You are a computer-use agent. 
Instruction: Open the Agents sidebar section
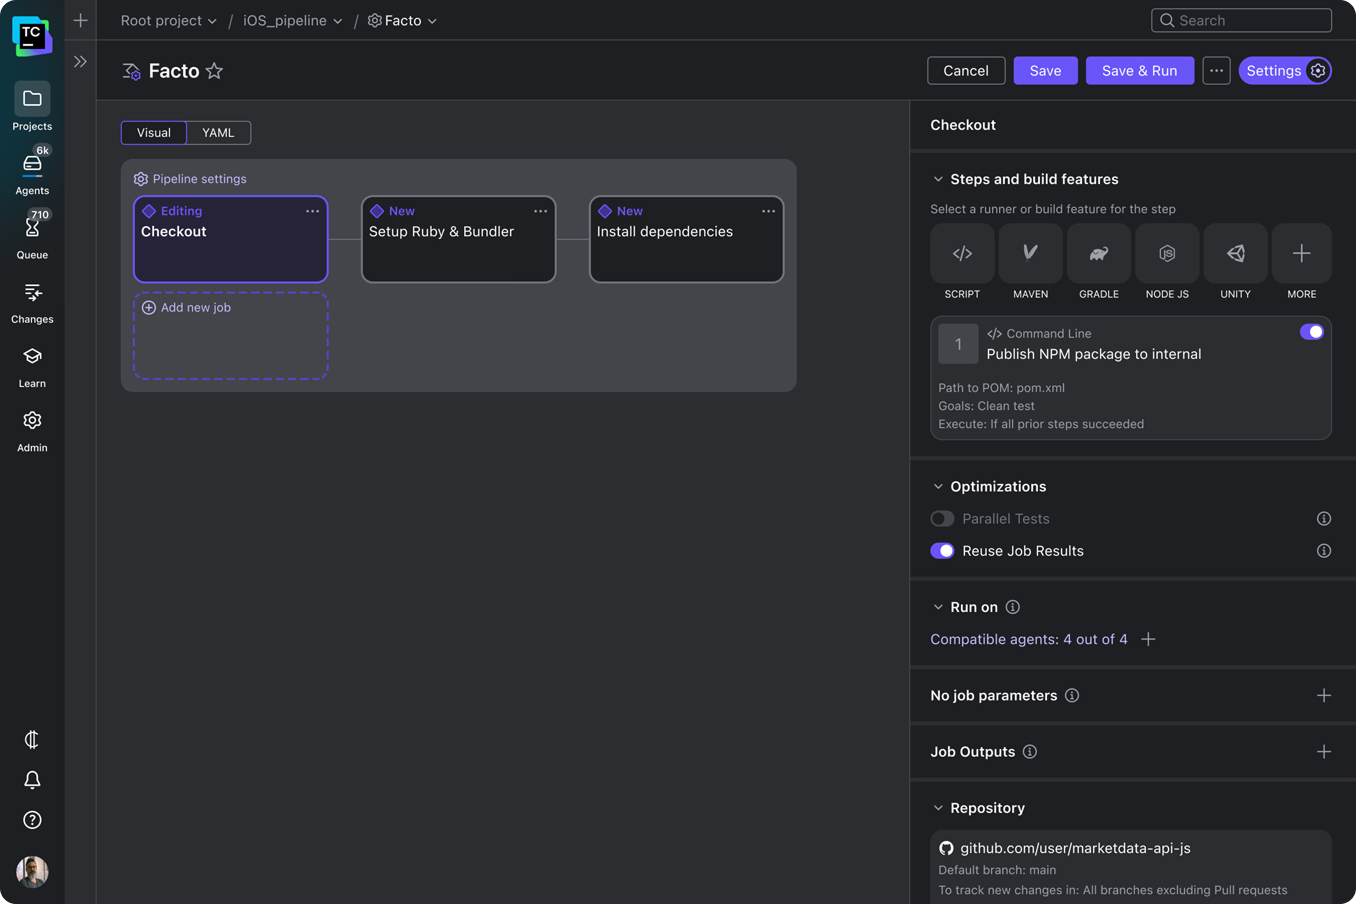(x=32, y=172)
